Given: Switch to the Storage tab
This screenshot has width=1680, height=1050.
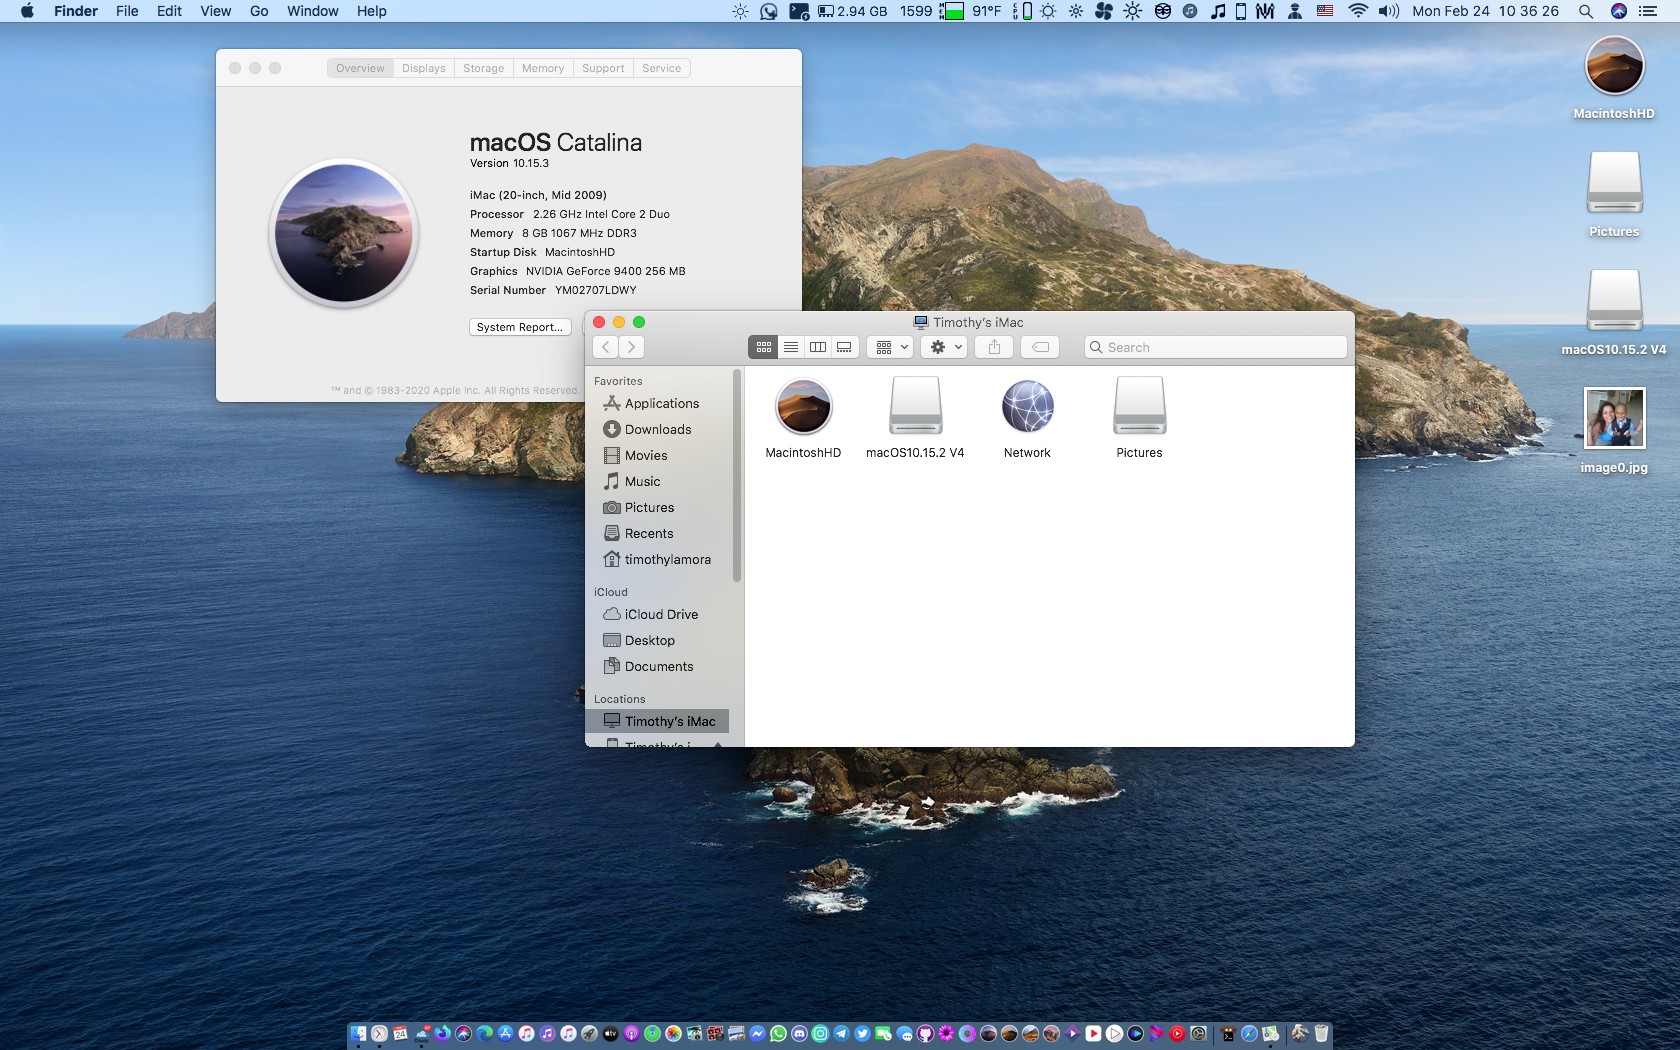Looking at the screenshot, I should click(x=483, y=68).
